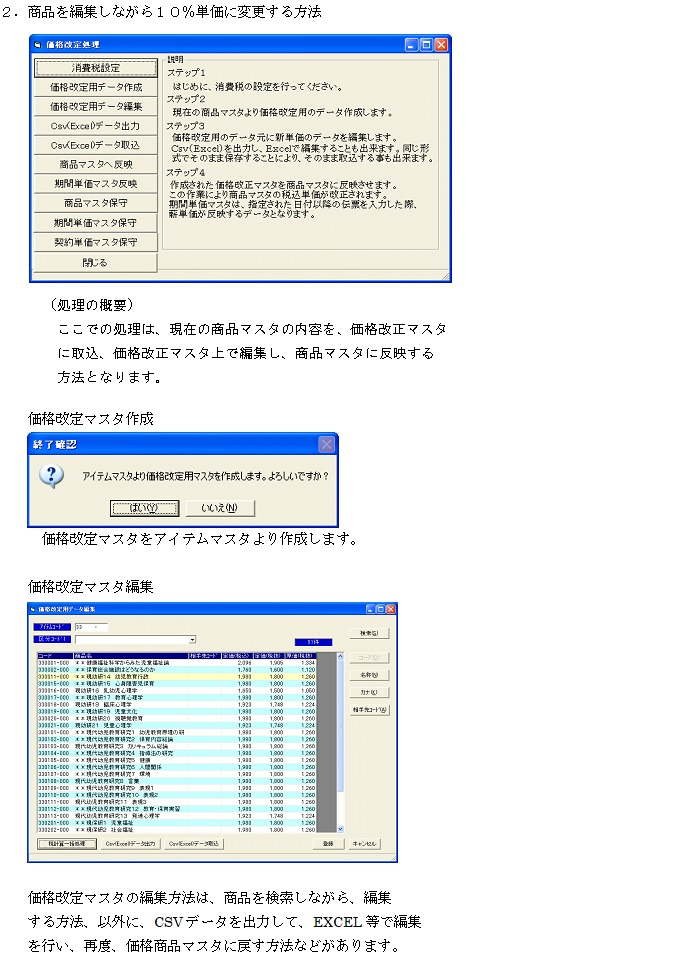698x958 pixels.
Task: Decline with いいえ(N) in the dialog
Action: (x=219, y=508)
